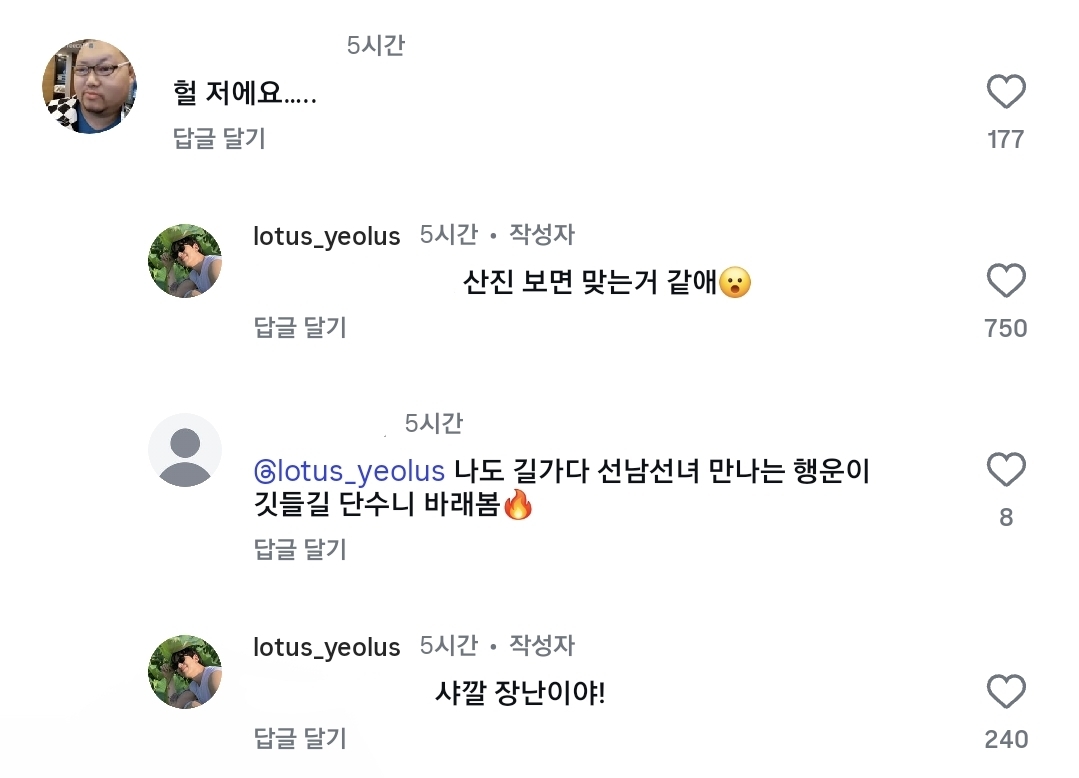Show who gave the 240 likes
The height and width of the screenshot is (778, 1079).
tap(1006, 739)
